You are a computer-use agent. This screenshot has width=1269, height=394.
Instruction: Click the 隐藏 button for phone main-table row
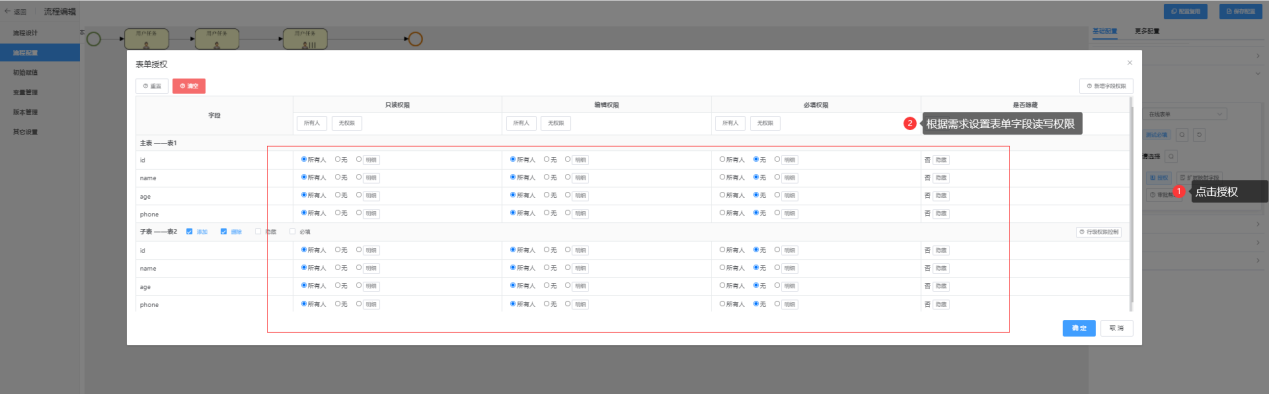[941, 213]
